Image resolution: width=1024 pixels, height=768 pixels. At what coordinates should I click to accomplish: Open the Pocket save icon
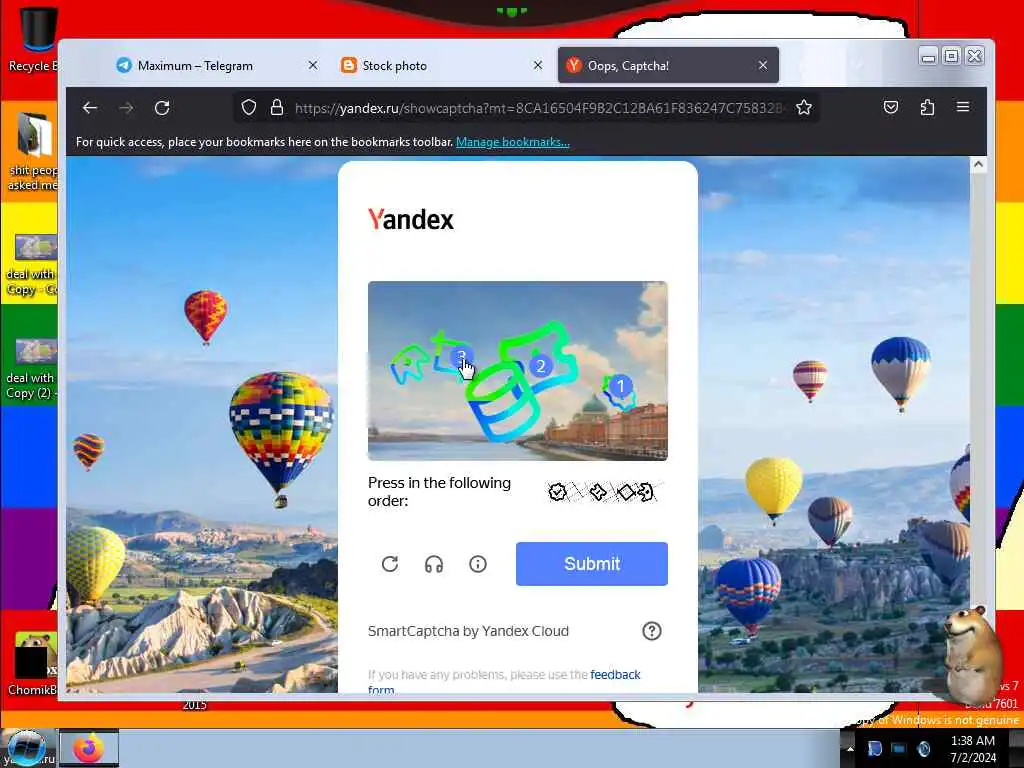tap(891, 107)
